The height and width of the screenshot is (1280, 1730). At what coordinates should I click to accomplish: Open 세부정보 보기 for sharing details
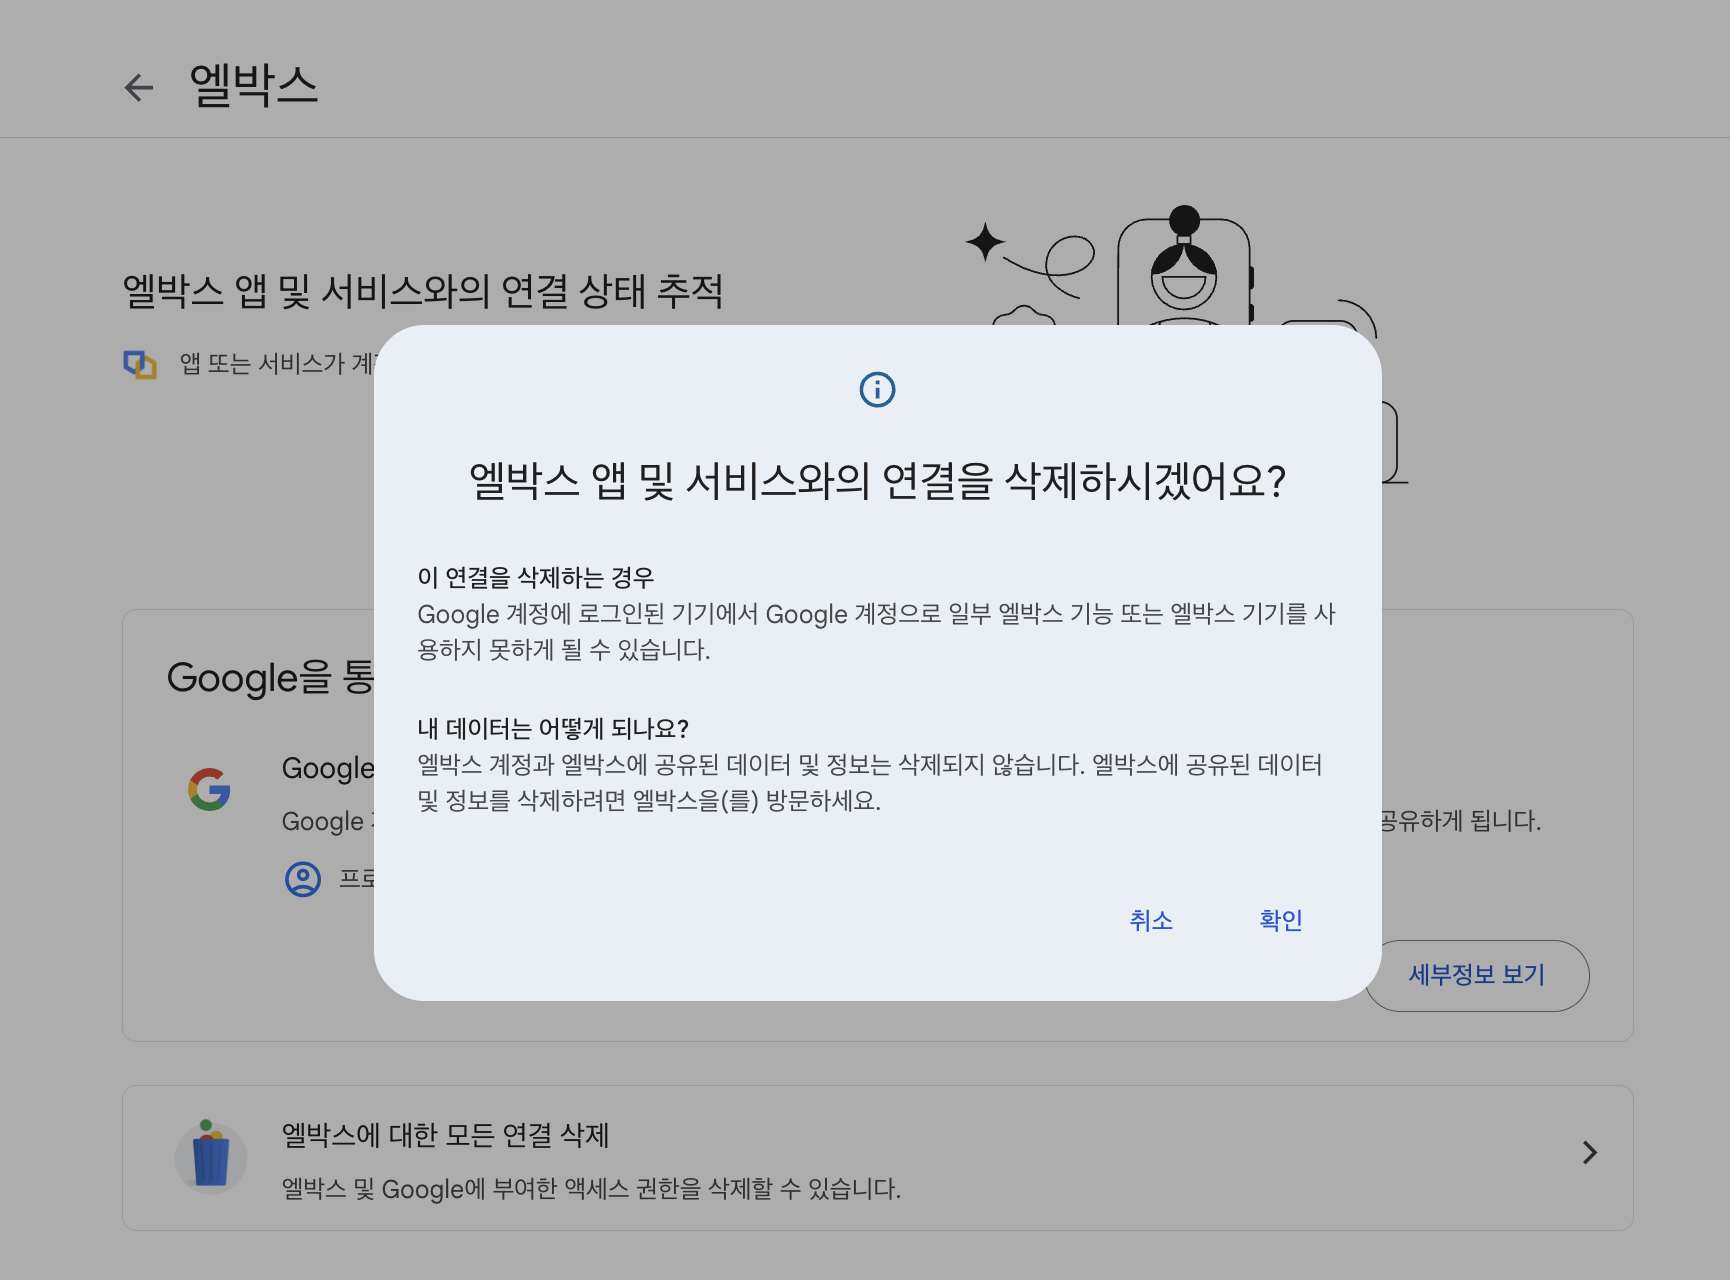(1477, 975)
